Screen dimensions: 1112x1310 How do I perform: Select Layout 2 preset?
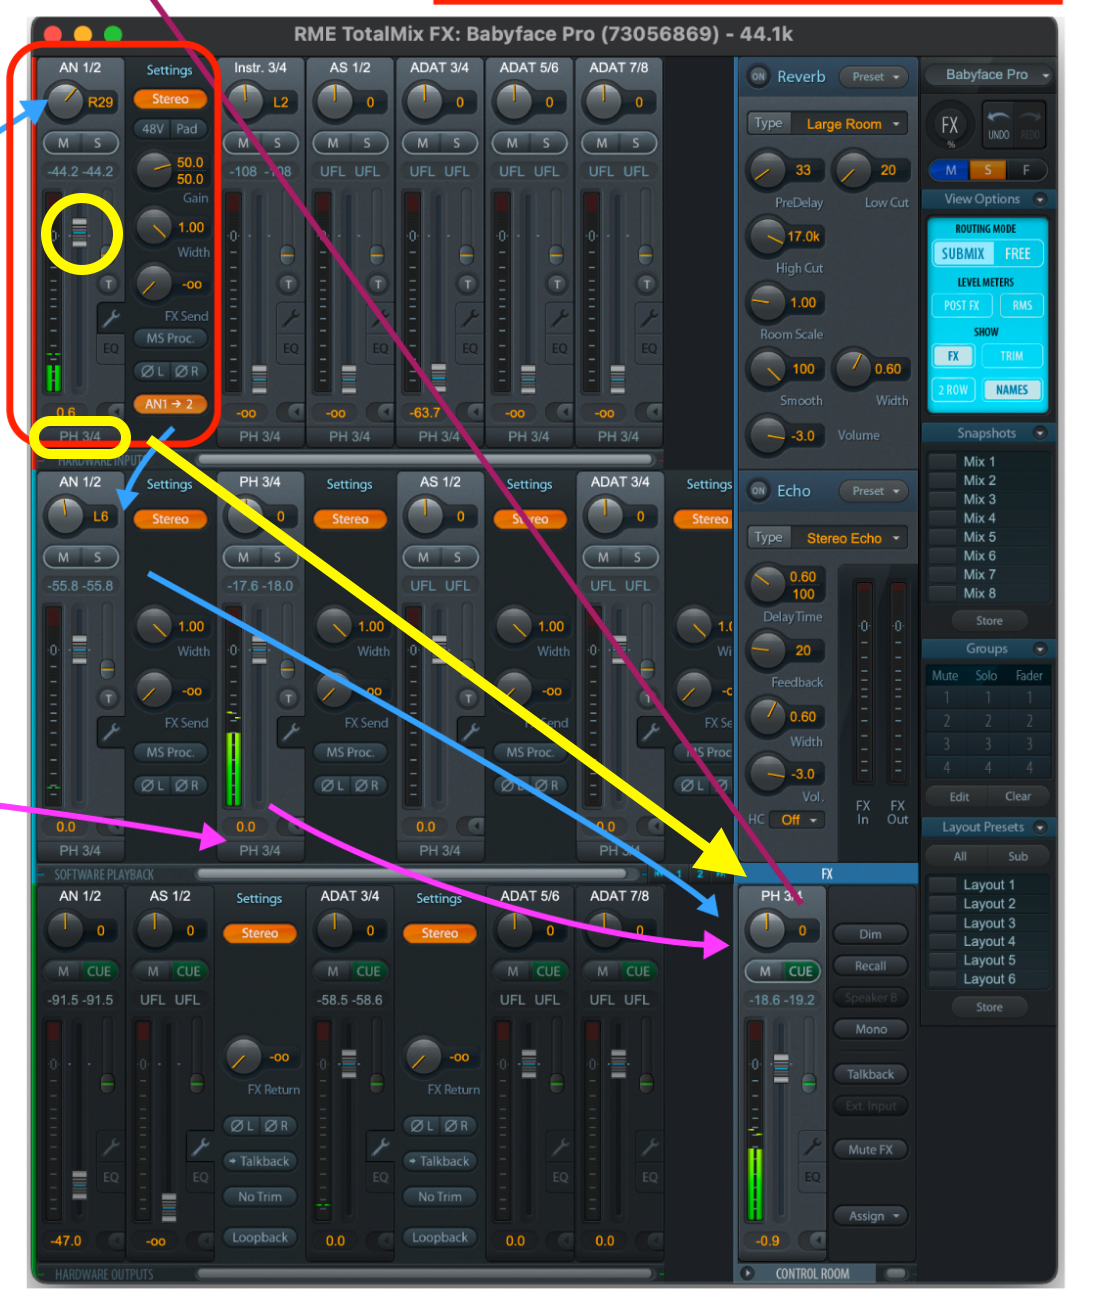click(988, 904)
